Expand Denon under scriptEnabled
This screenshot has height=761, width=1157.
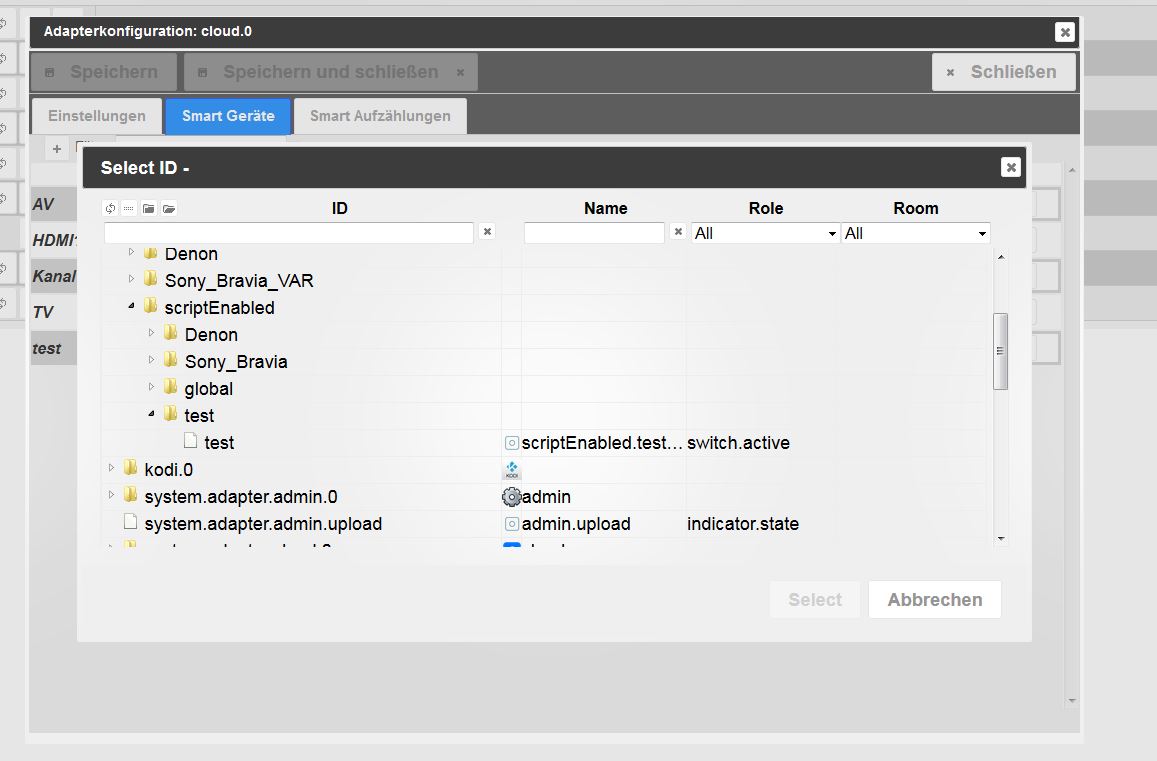(x=151, y=333)
